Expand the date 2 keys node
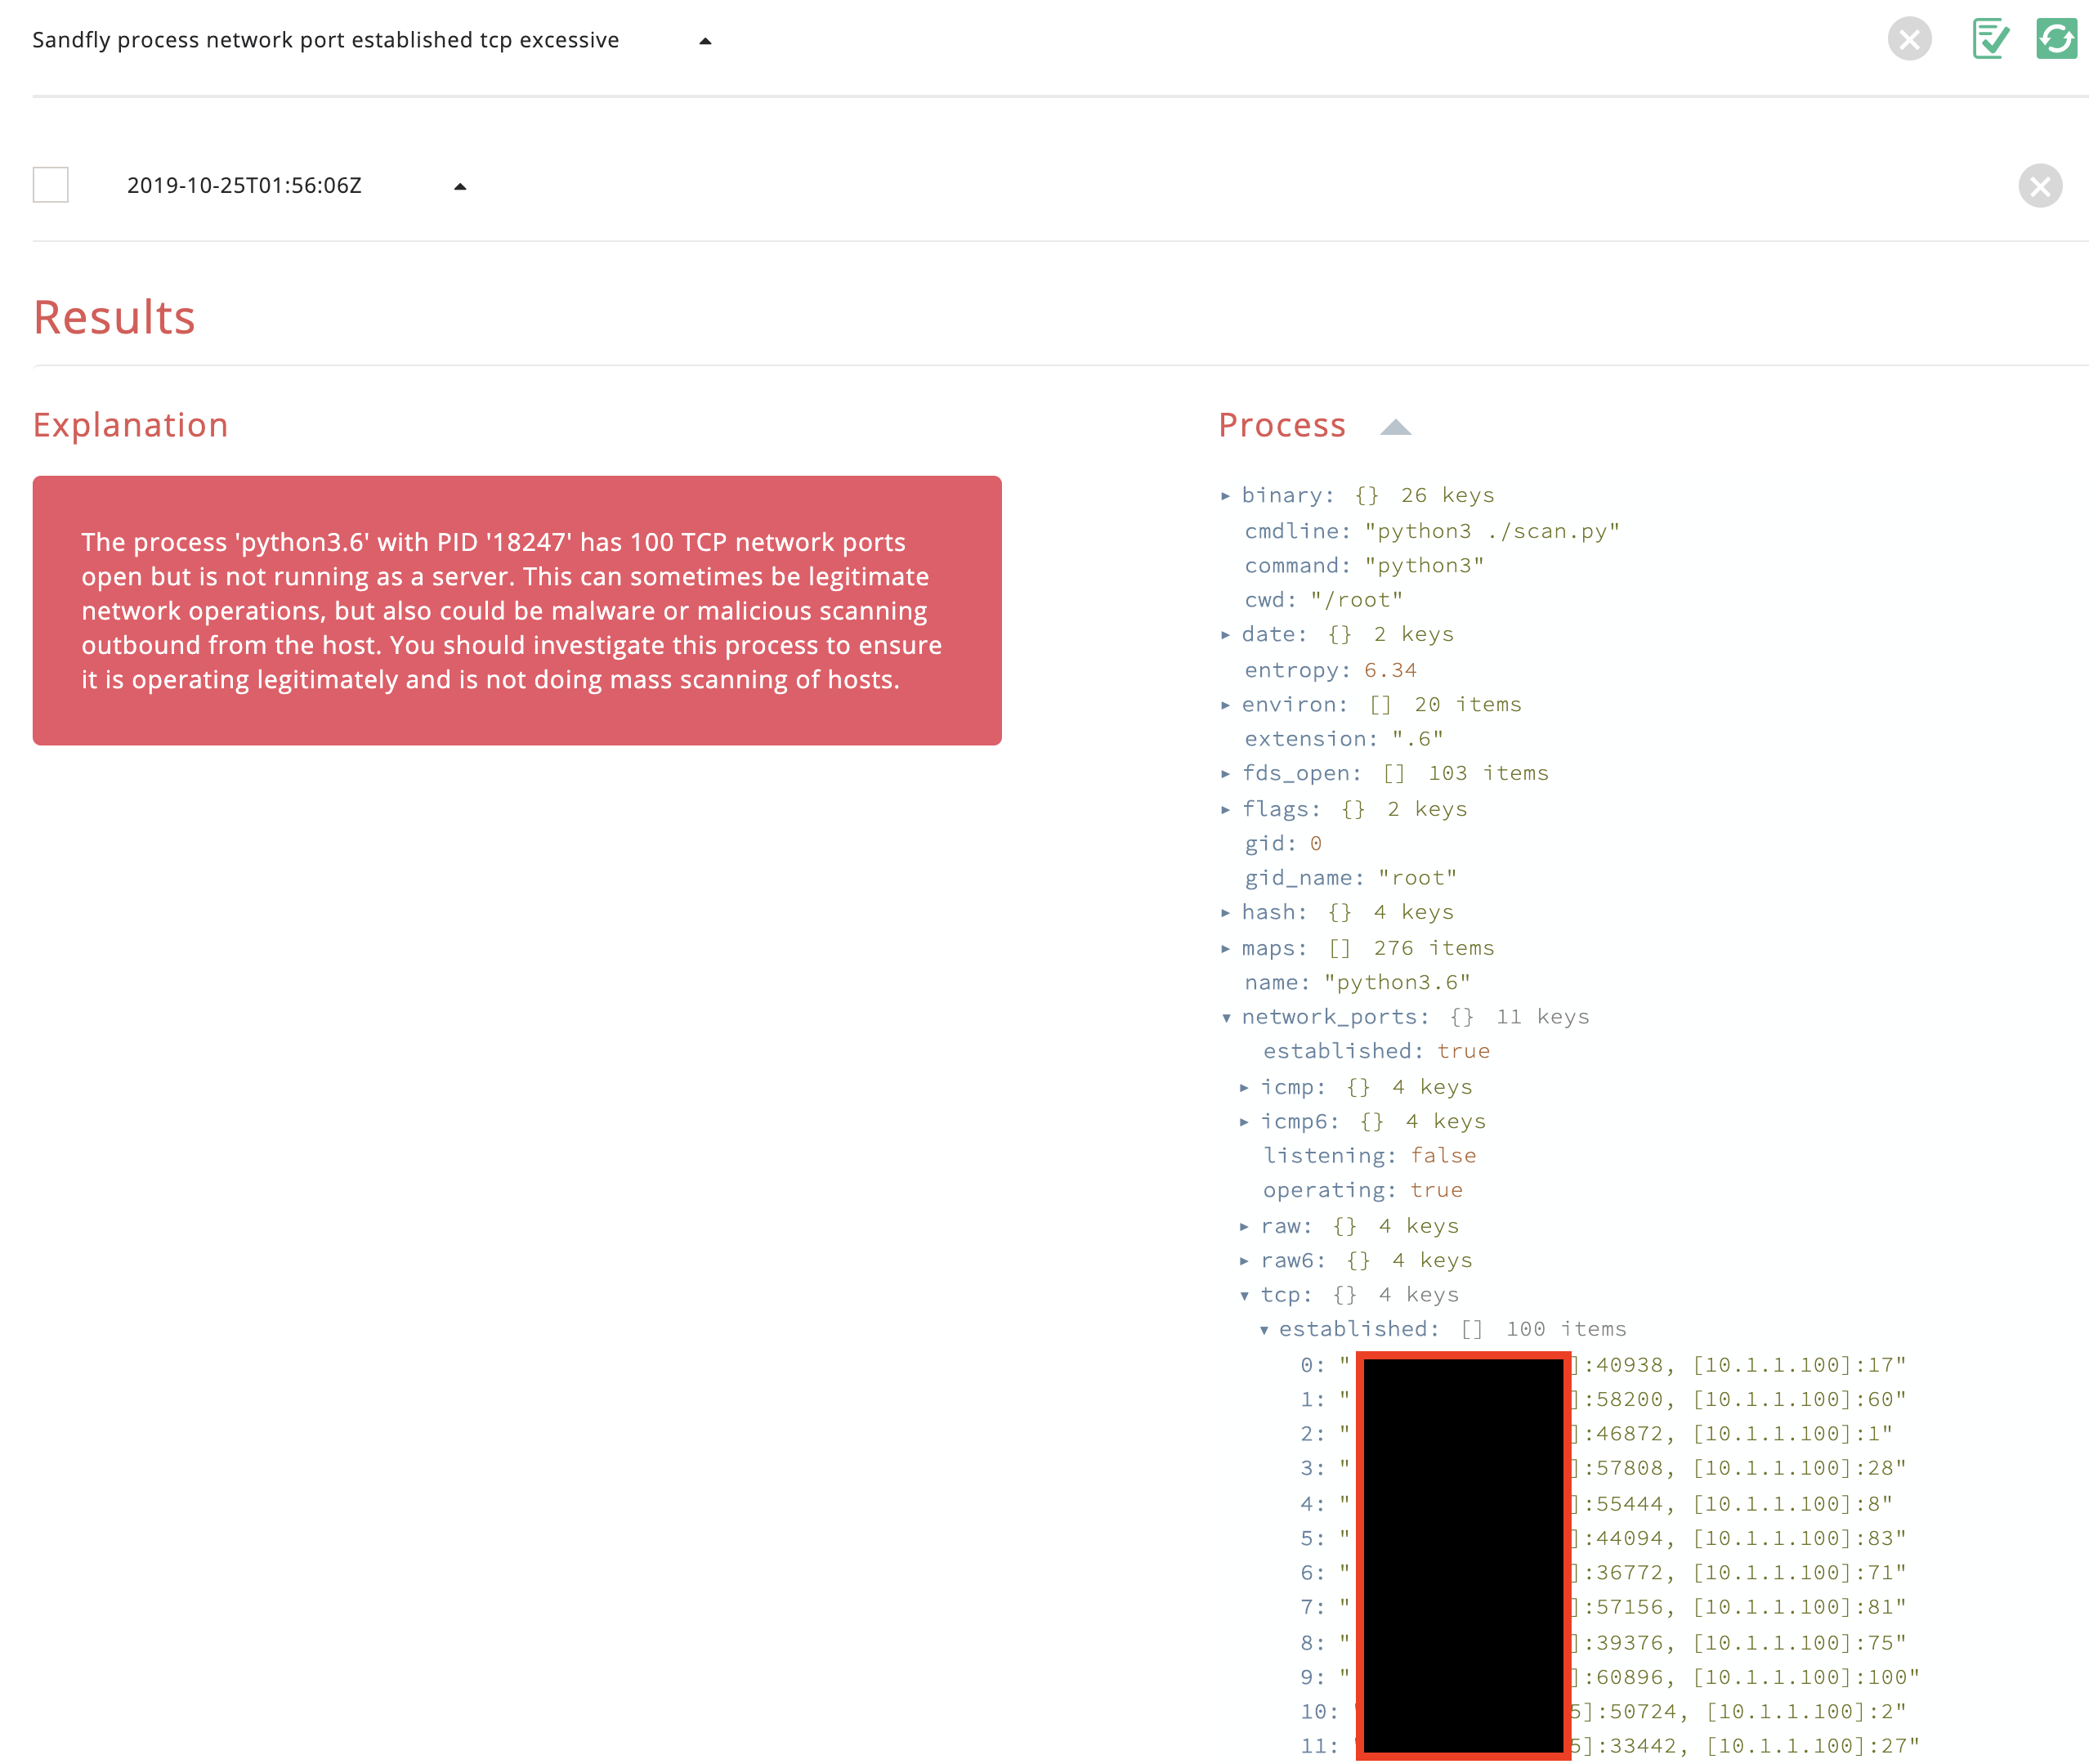Viewport: 2089px width, 1764px height. pos(1225,635)
